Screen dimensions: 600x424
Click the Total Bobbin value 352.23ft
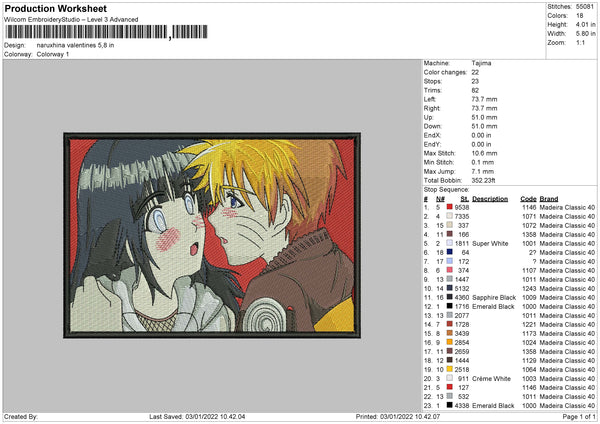[483, 180]
